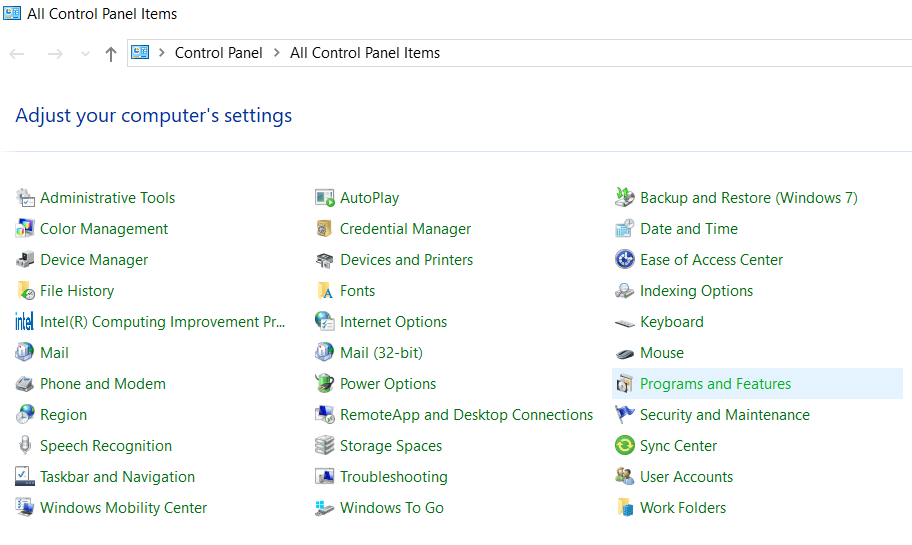
Task: Click the Backup and Restore icon
Action: tap(625, 198)
